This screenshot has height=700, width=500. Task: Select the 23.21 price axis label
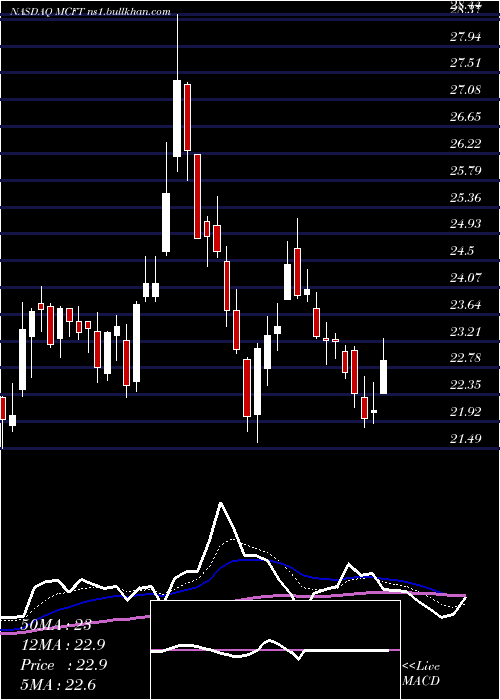click(x=466, y=332)
